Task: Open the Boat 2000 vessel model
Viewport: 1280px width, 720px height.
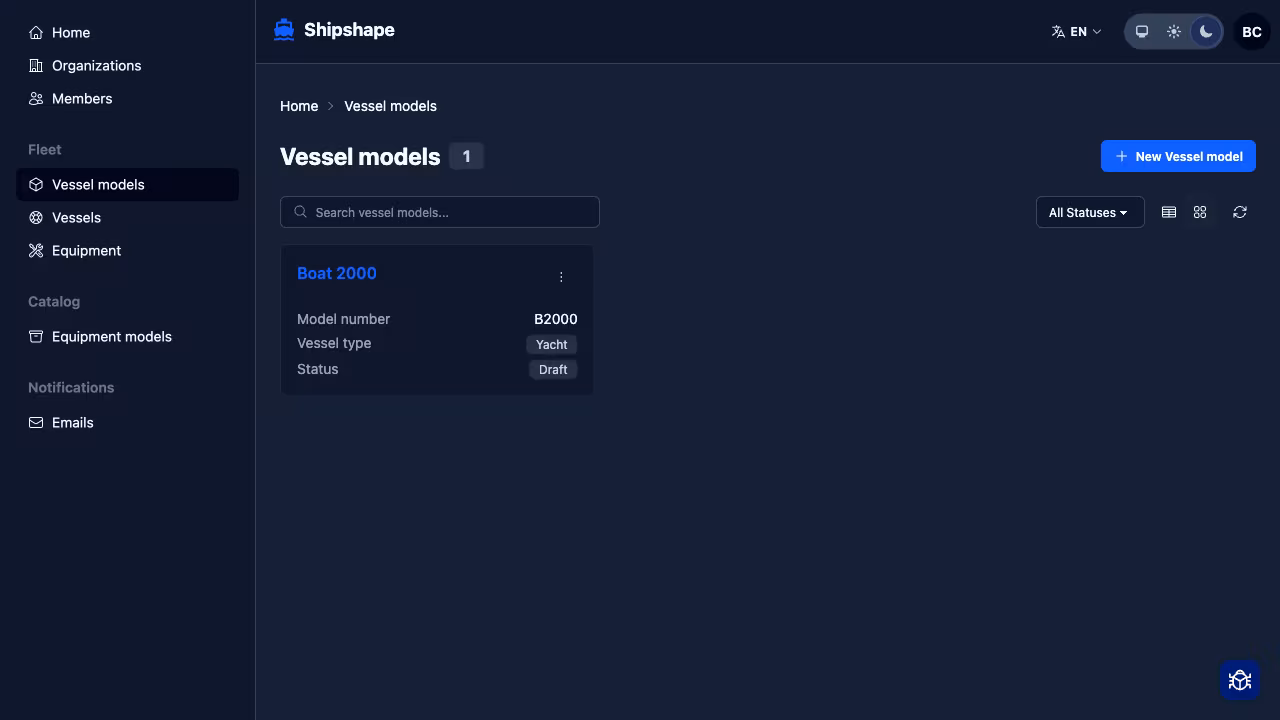Action: [337, 273]
